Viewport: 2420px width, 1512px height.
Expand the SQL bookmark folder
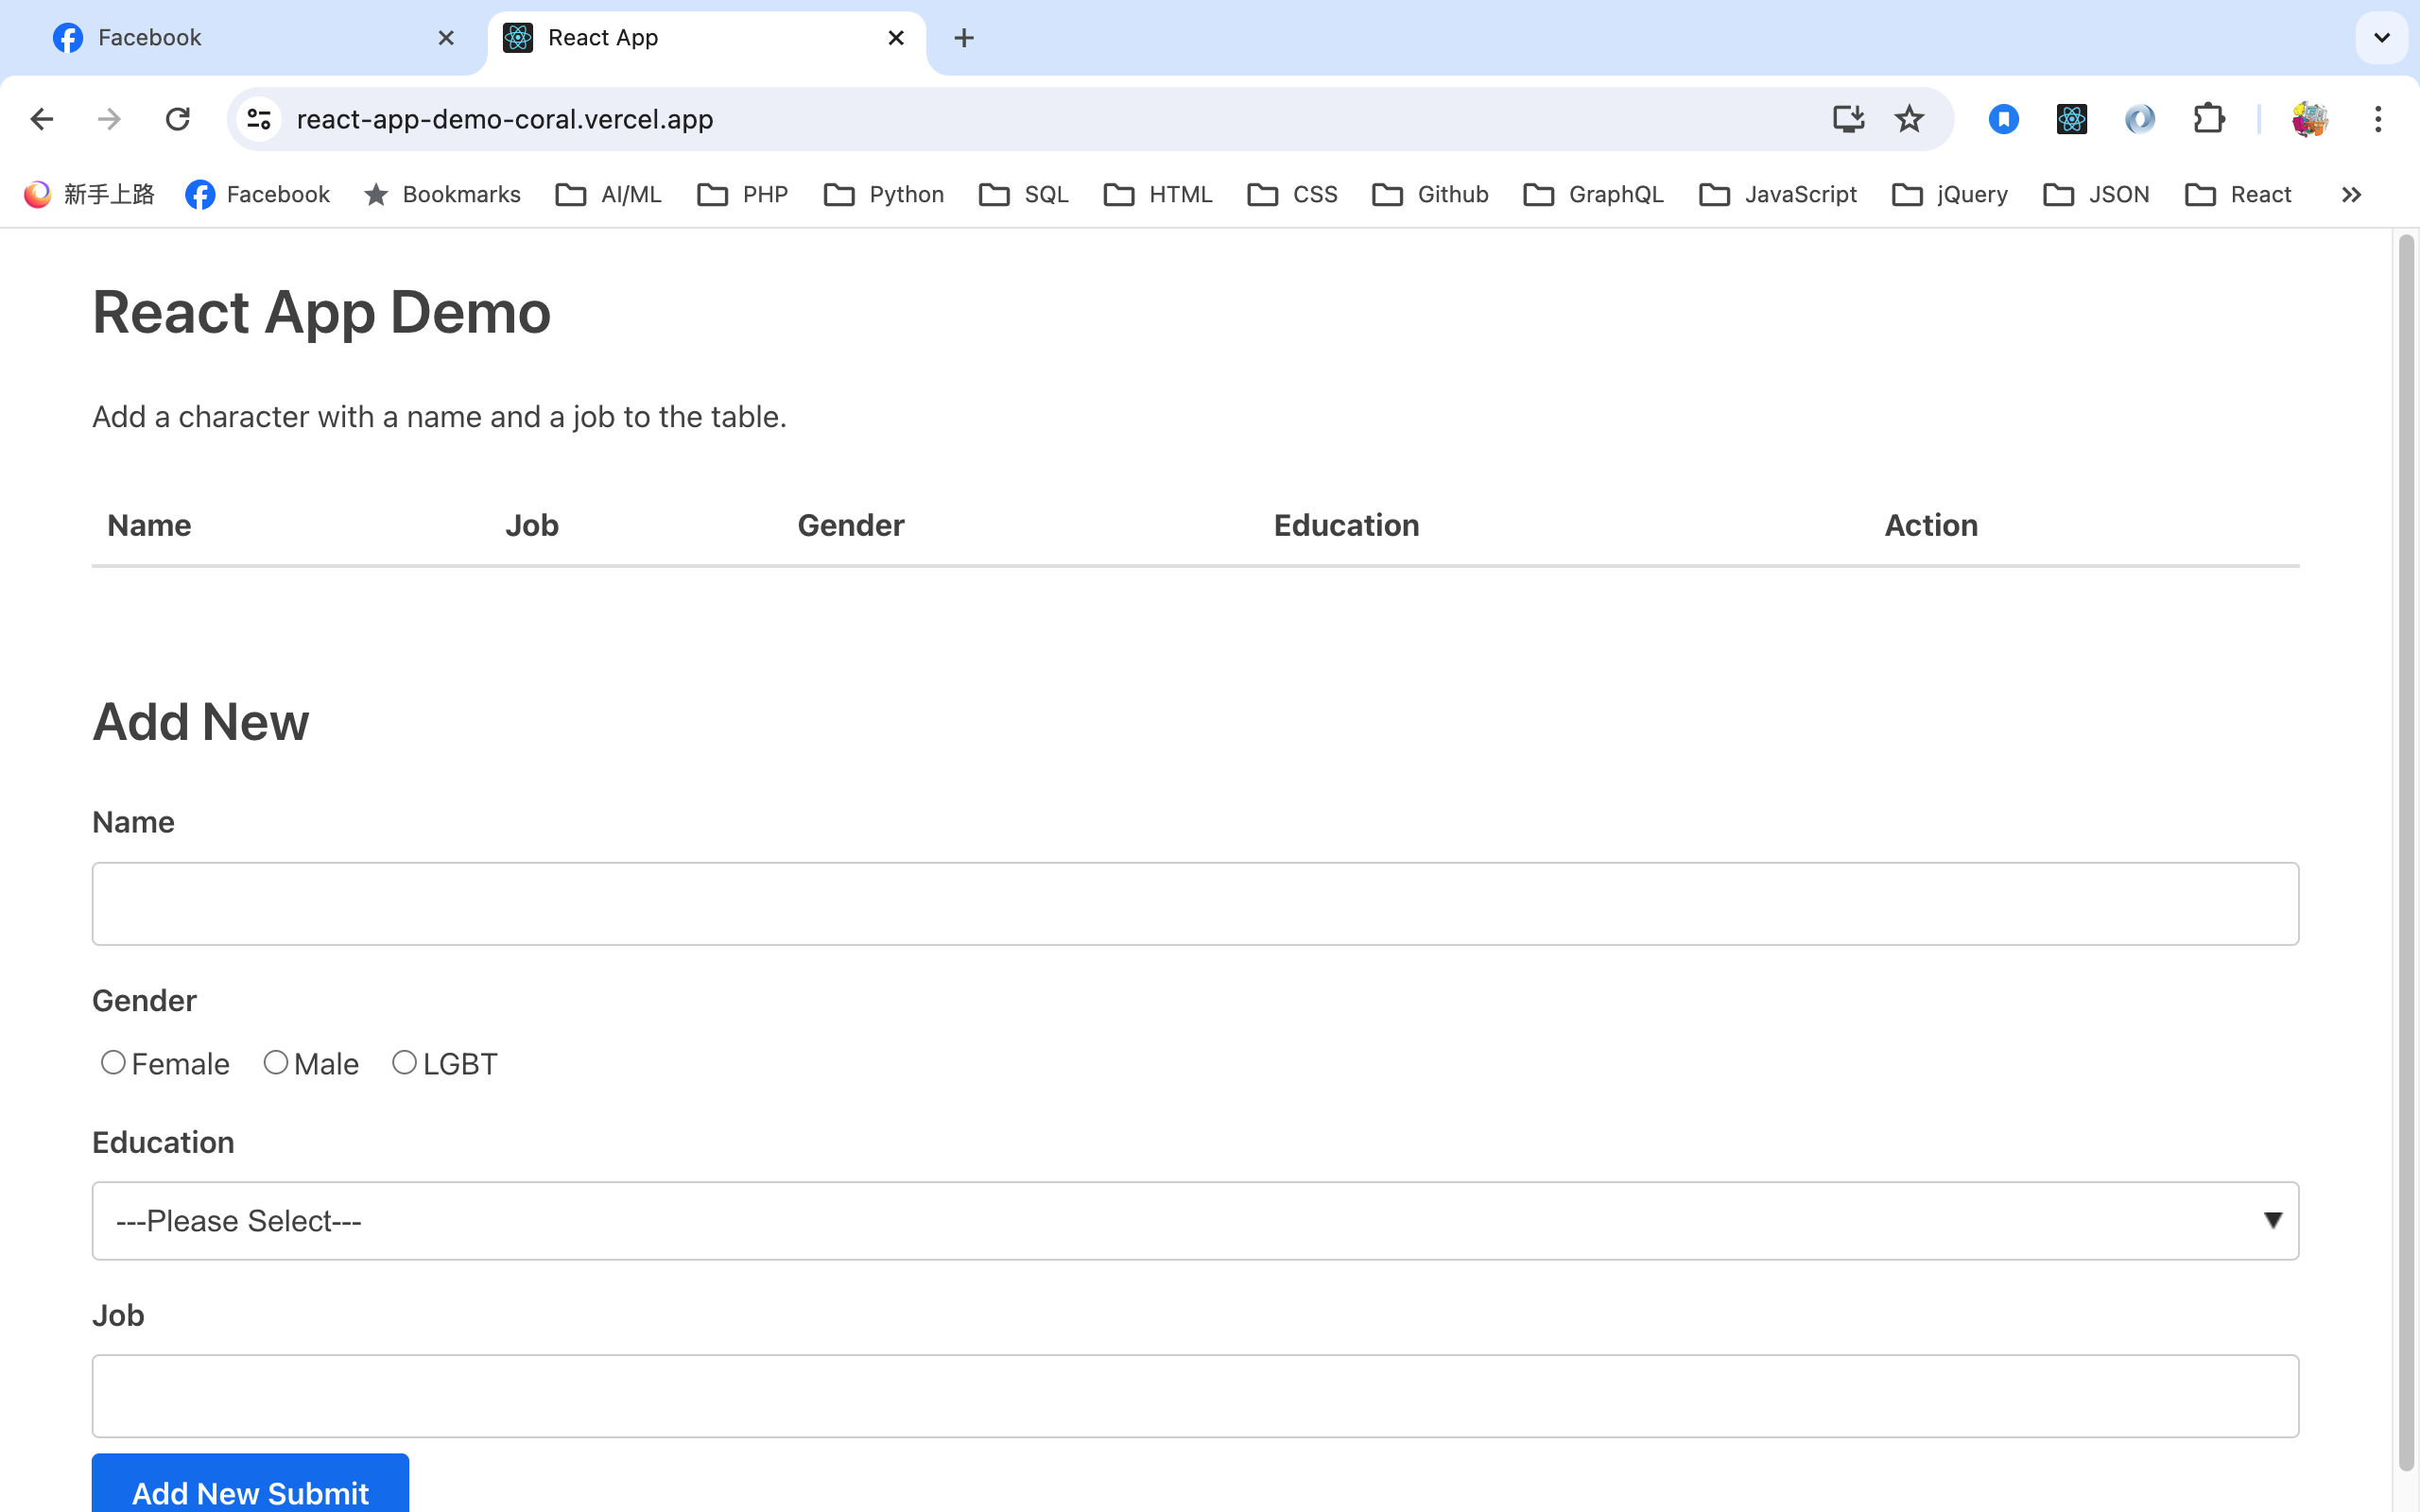[1023, 194]
